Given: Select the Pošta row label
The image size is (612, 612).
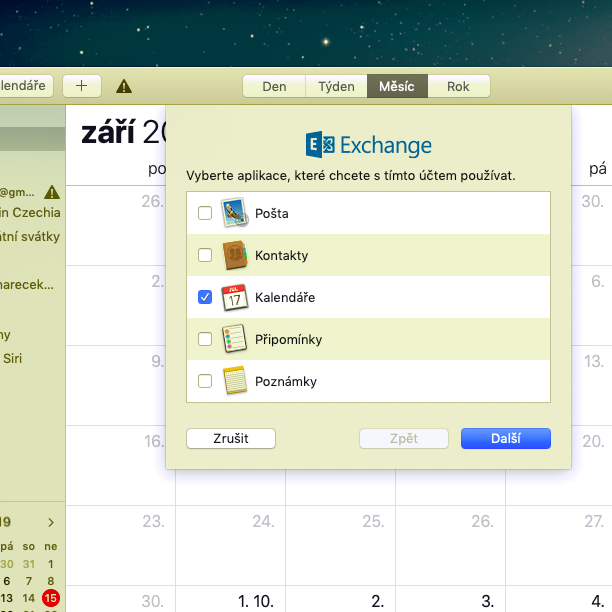Looking at the screenshot, I should pos(272,213).
